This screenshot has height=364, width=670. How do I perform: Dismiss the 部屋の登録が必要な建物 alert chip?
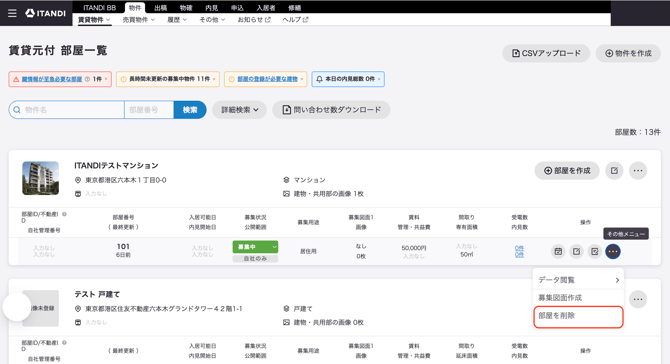tap(302, 79)
